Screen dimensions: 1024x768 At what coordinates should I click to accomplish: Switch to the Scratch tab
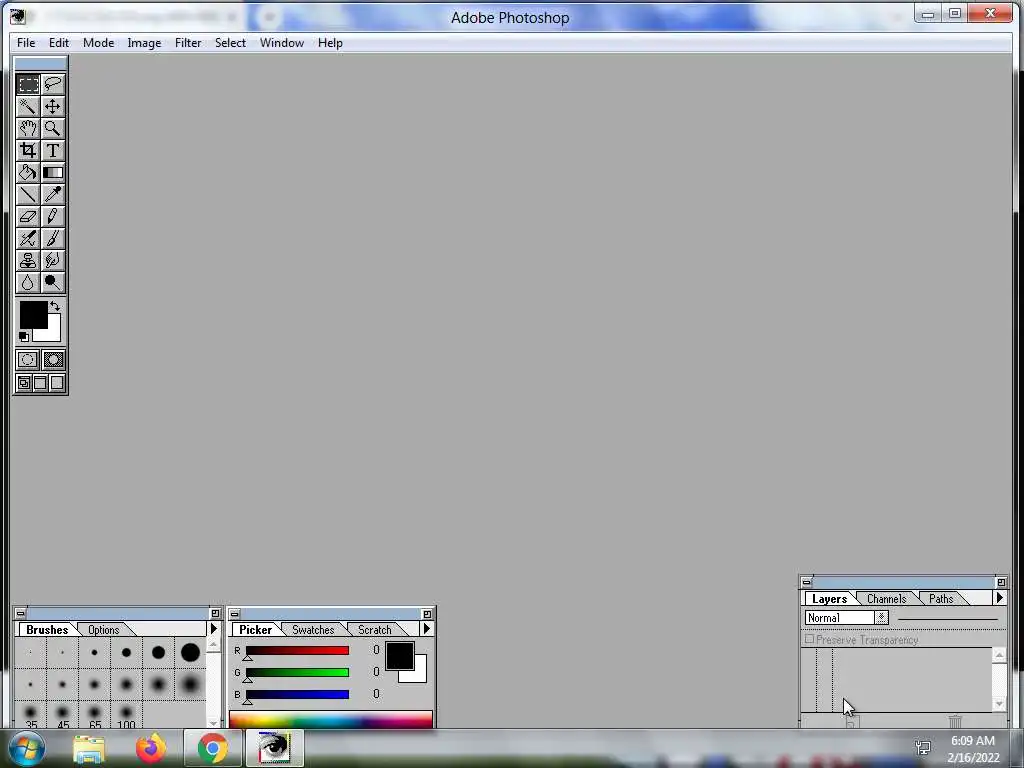[x=375, y=630]
